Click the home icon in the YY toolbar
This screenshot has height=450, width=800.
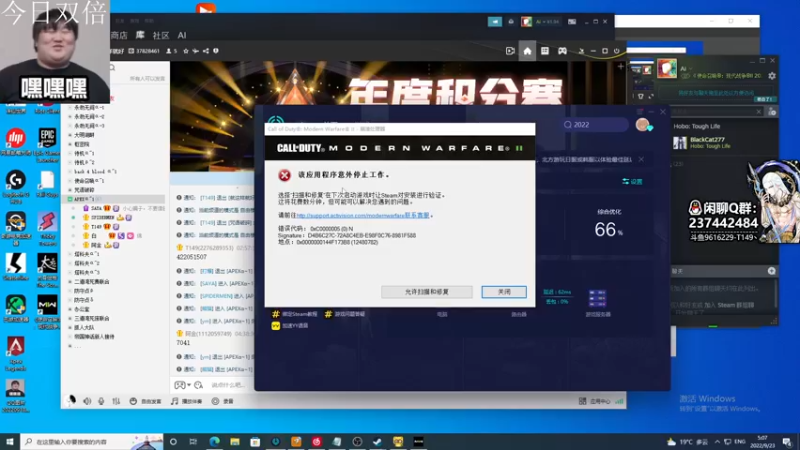(x=527, y=51)
